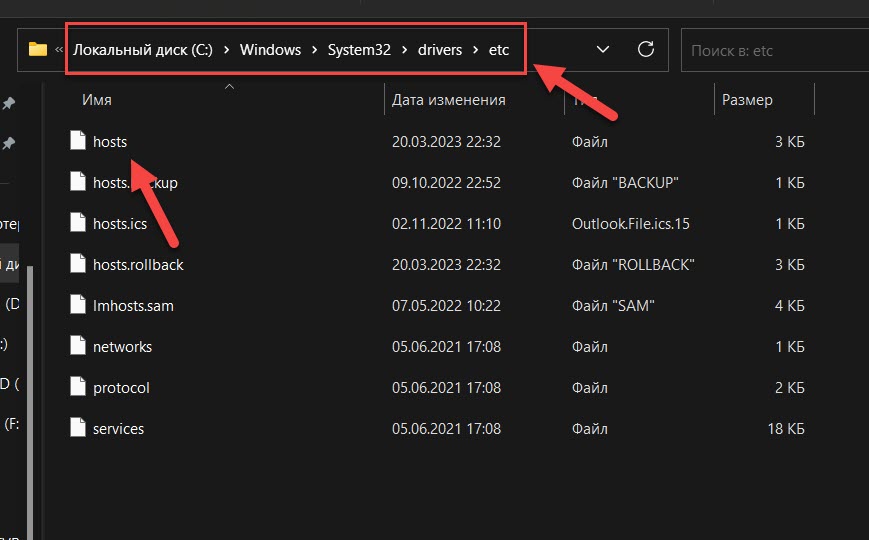This screenshot has height=540, width=869.
Task: Click the navigation pane scrollbar
Action: 30,403
